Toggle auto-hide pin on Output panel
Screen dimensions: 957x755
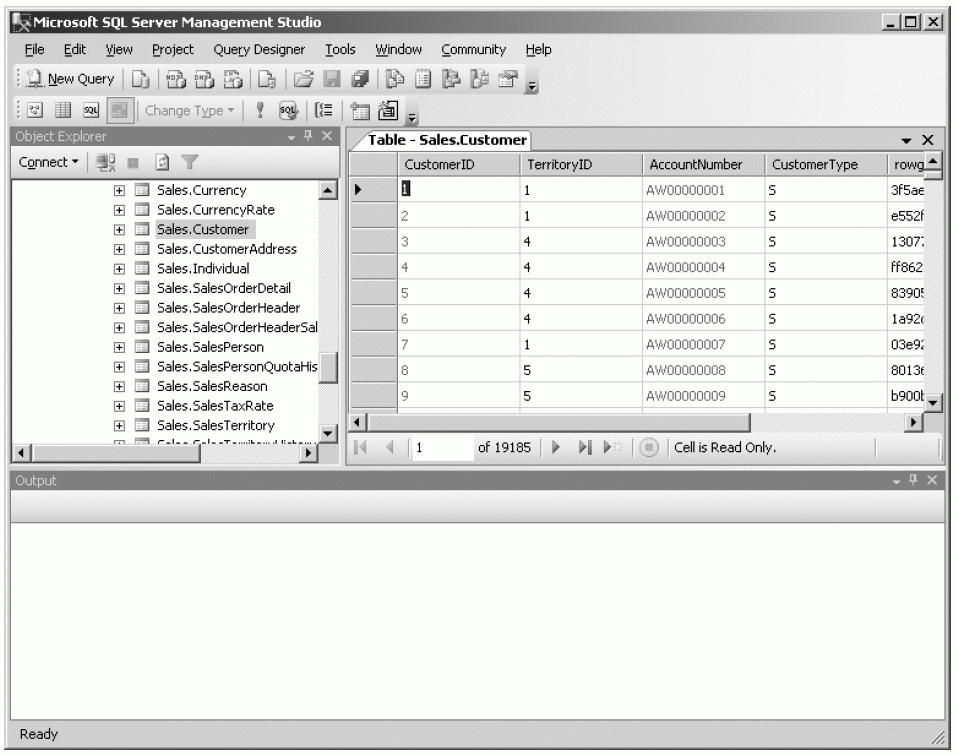(x=913, y=480)
